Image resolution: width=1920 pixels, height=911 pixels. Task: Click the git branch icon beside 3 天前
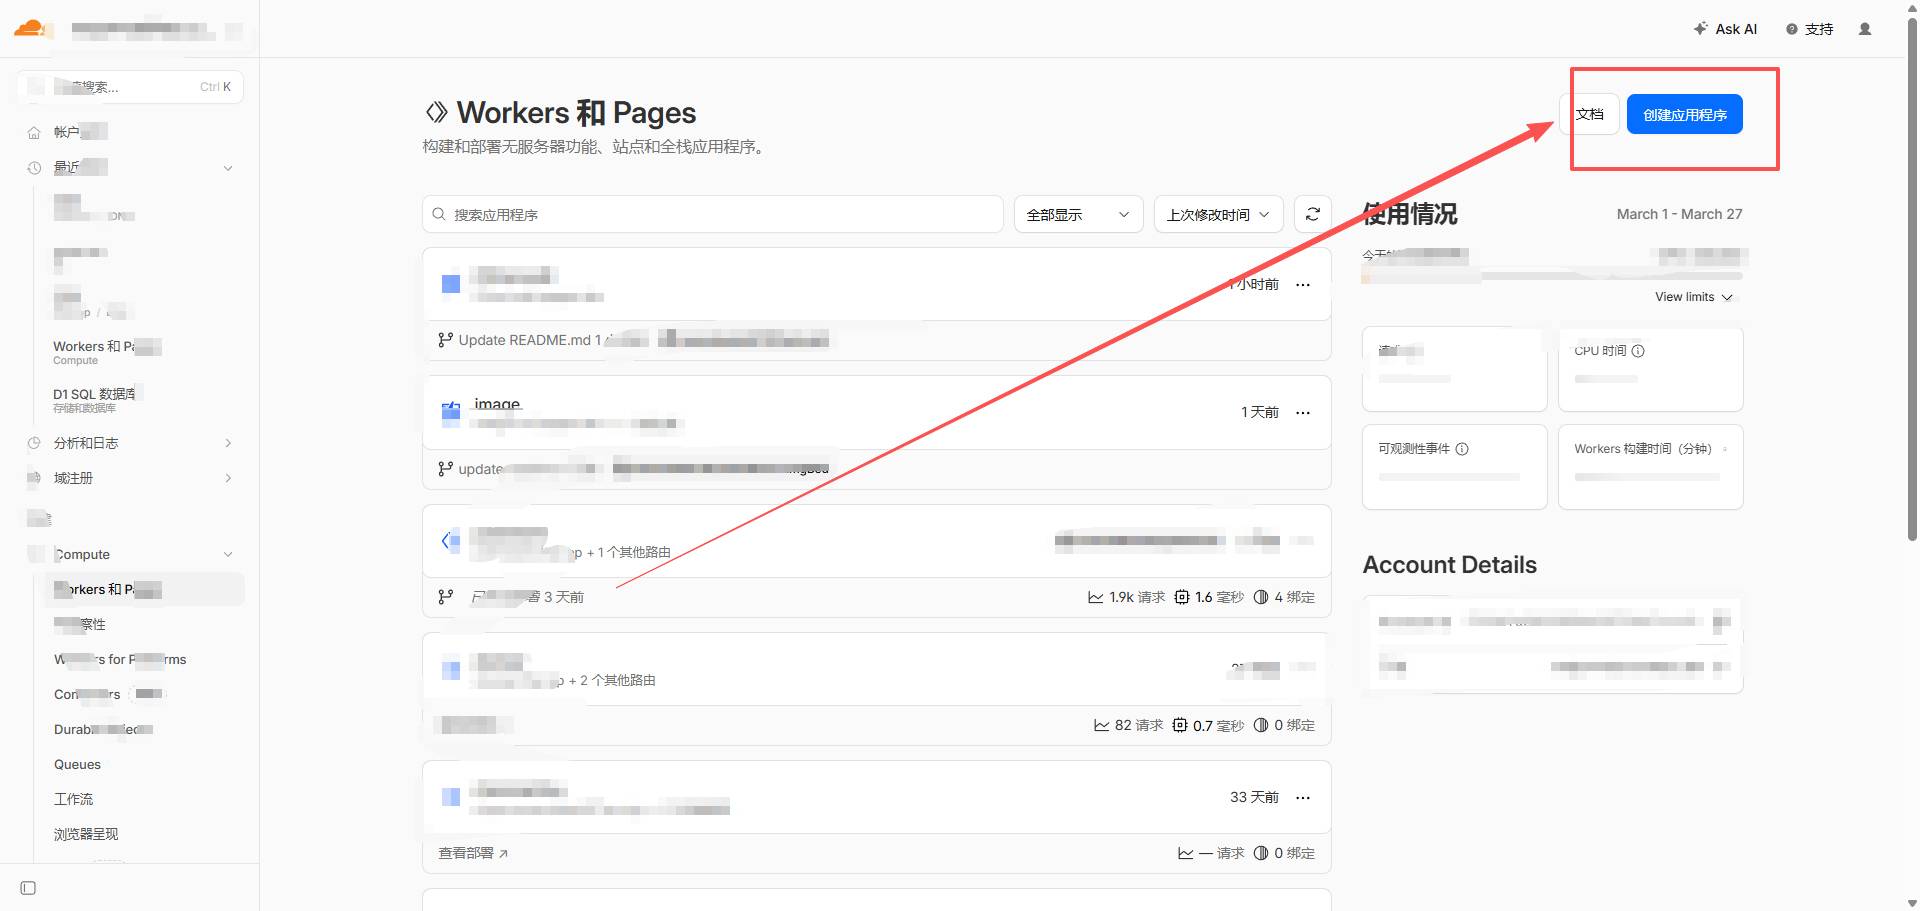coord(446,597)
